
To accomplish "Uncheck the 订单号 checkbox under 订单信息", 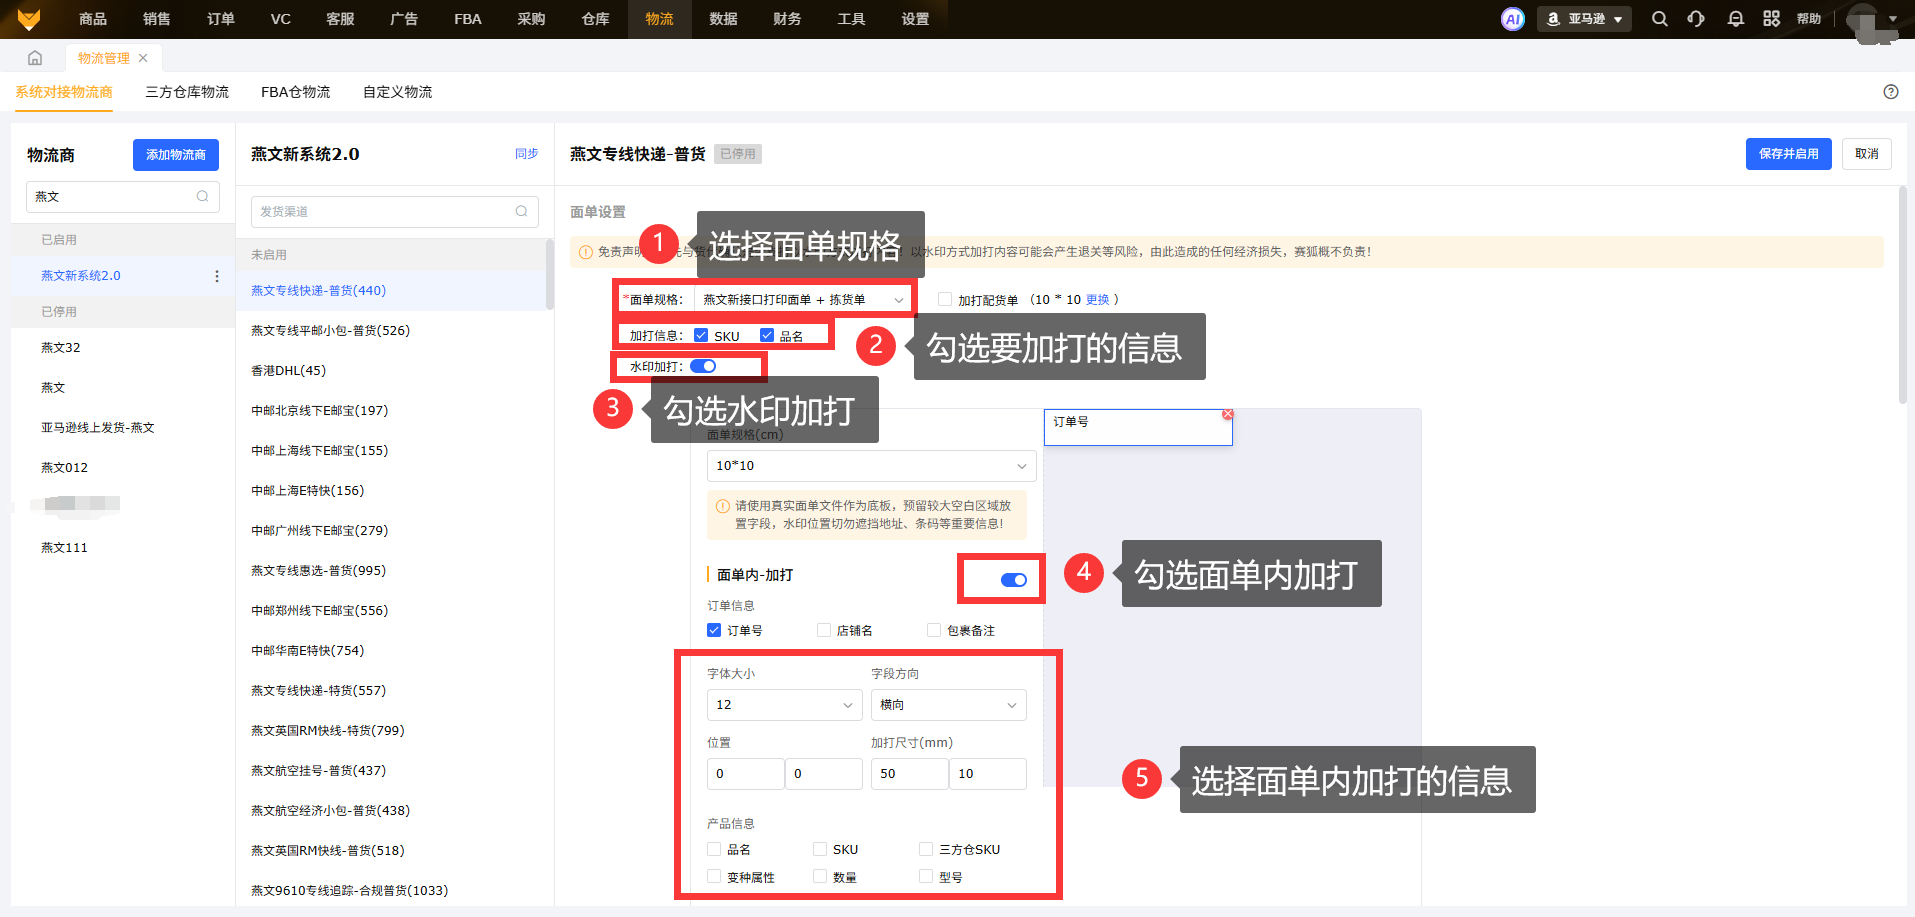I will 714,630.
